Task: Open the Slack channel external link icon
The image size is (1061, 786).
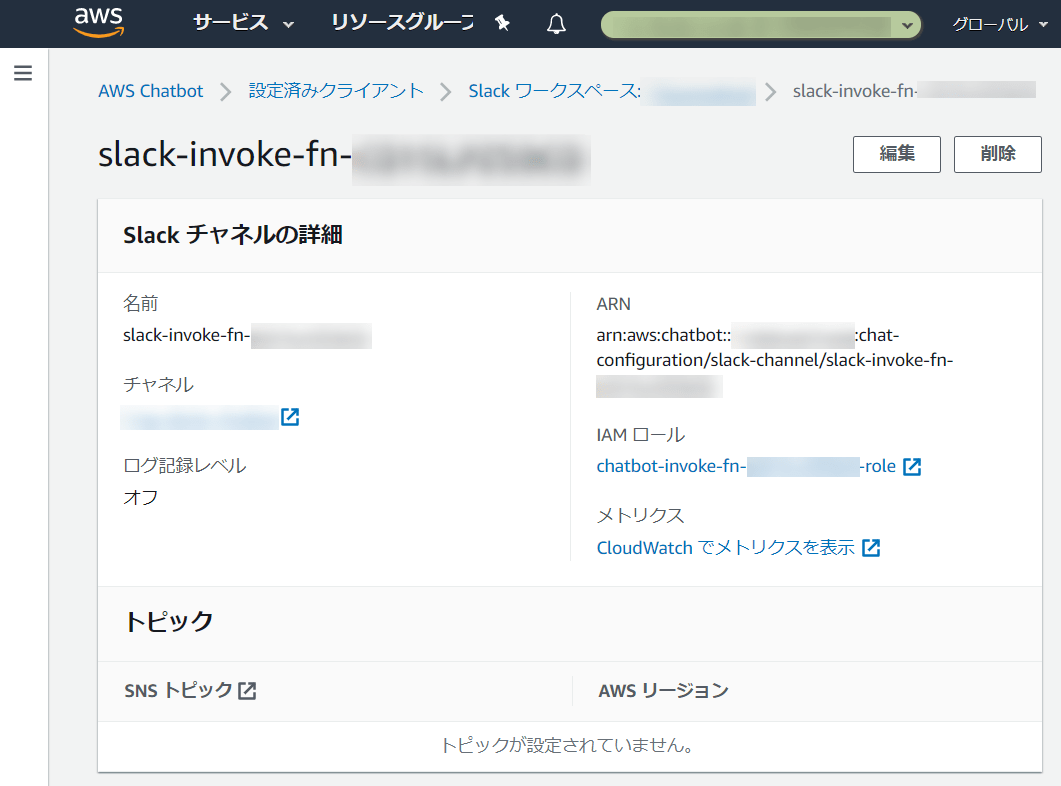Action: pyautogui.click(x=290, y=417)
